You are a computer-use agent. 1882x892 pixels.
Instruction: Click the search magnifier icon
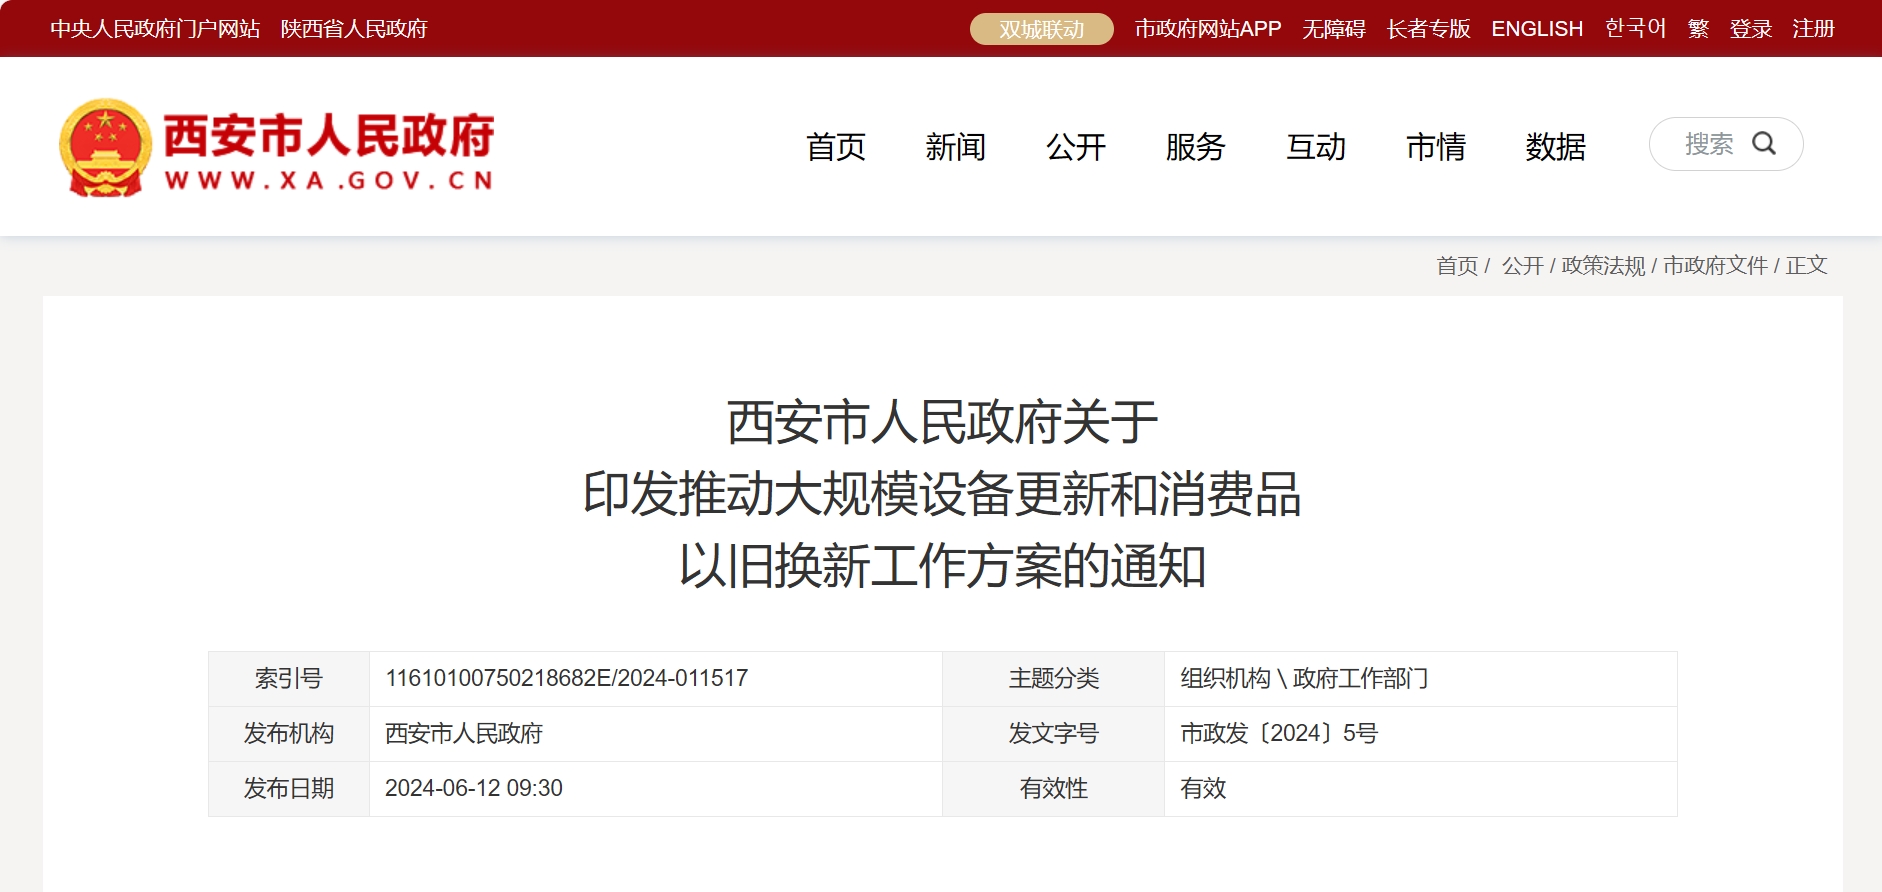tap(1764, 144)
